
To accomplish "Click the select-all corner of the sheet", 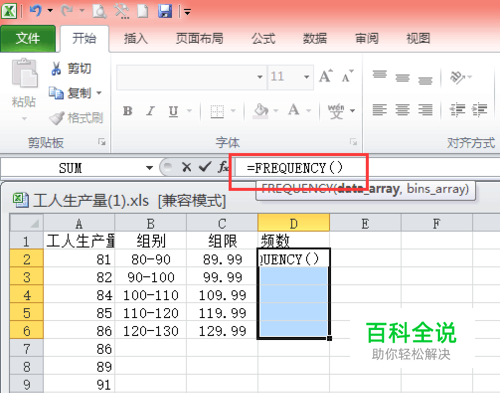I will (27, 223).
